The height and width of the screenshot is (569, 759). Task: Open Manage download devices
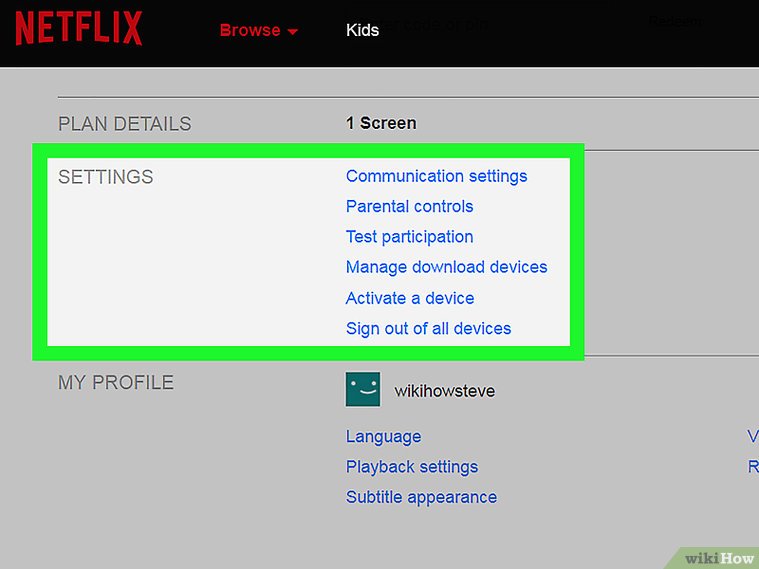coord(446,267)
